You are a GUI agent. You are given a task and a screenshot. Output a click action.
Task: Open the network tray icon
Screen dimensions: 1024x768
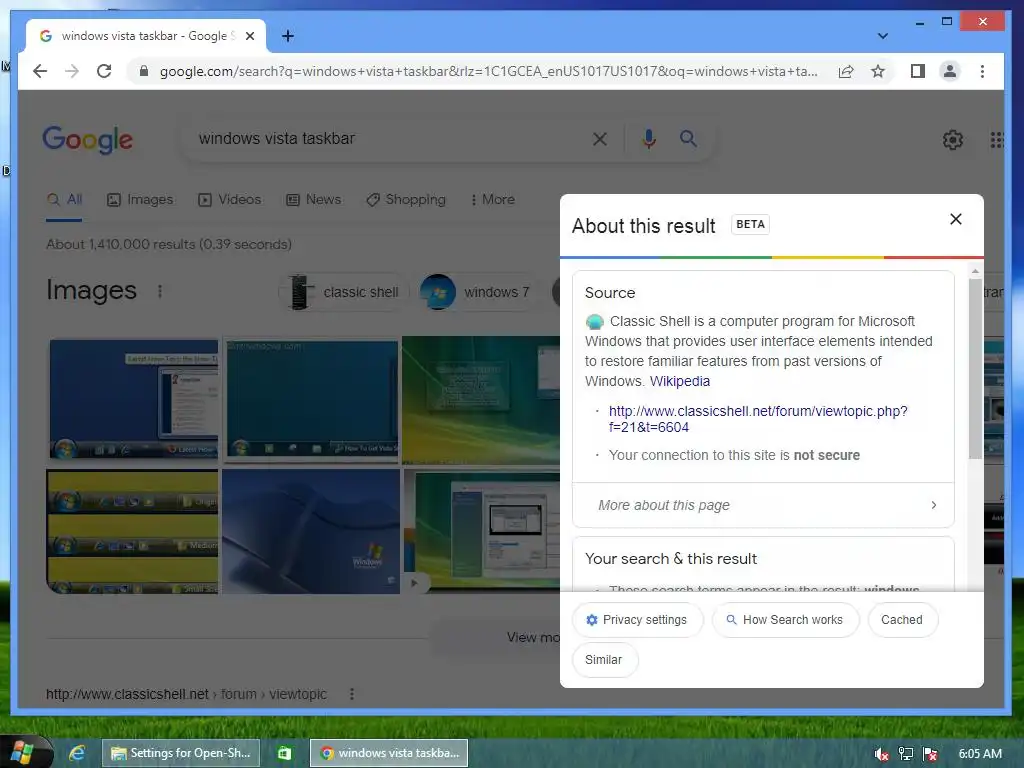(905, 754)
